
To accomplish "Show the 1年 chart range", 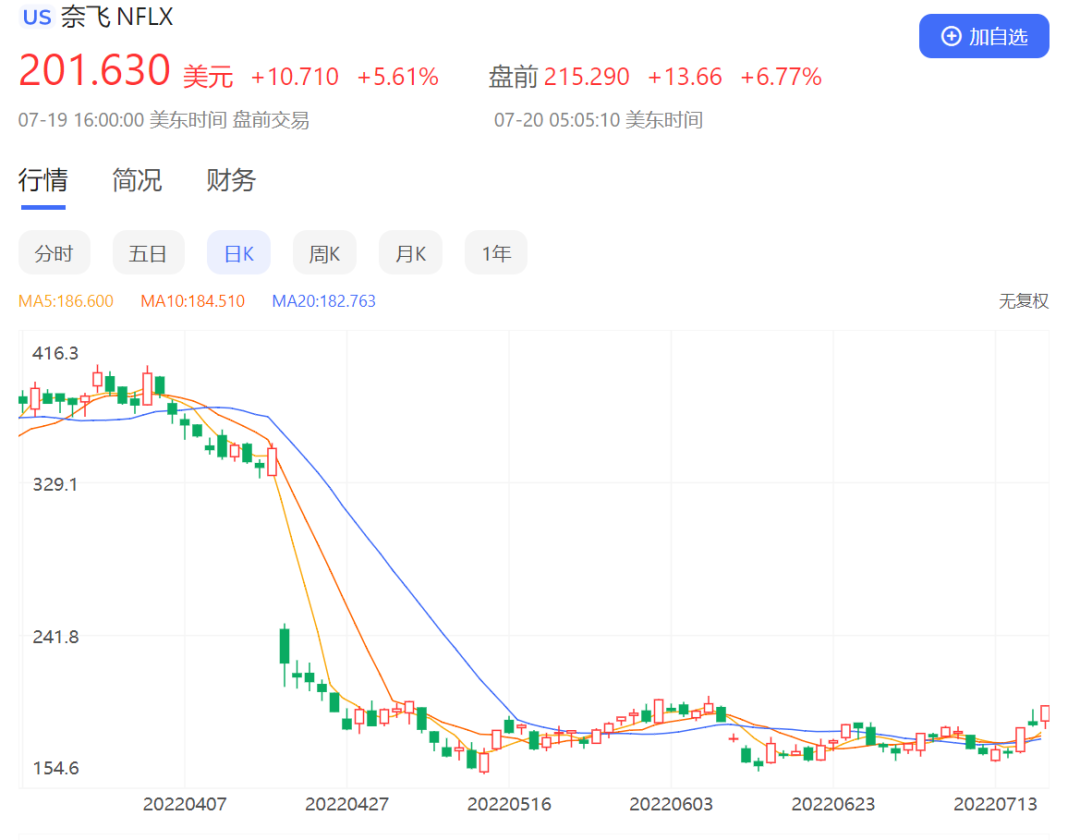I will (496, 254).
